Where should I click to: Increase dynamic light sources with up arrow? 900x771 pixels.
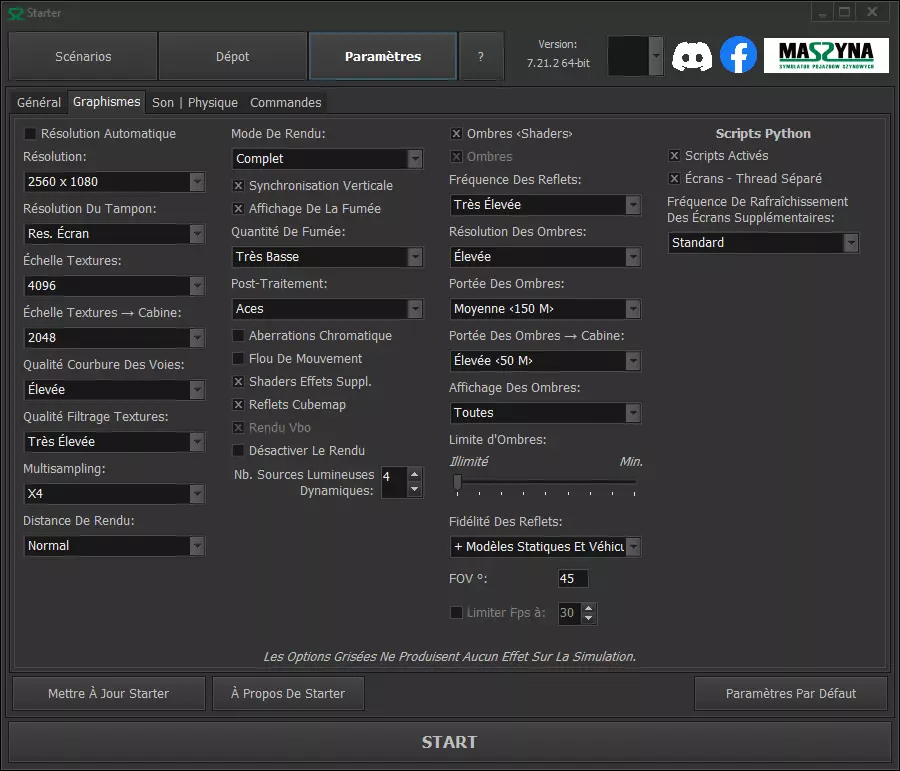click(414, 475)
